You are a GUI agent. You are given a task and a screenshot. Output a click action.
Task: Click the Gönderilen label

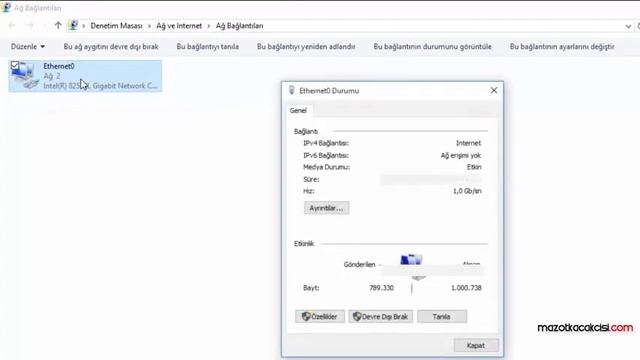[359, 264]
